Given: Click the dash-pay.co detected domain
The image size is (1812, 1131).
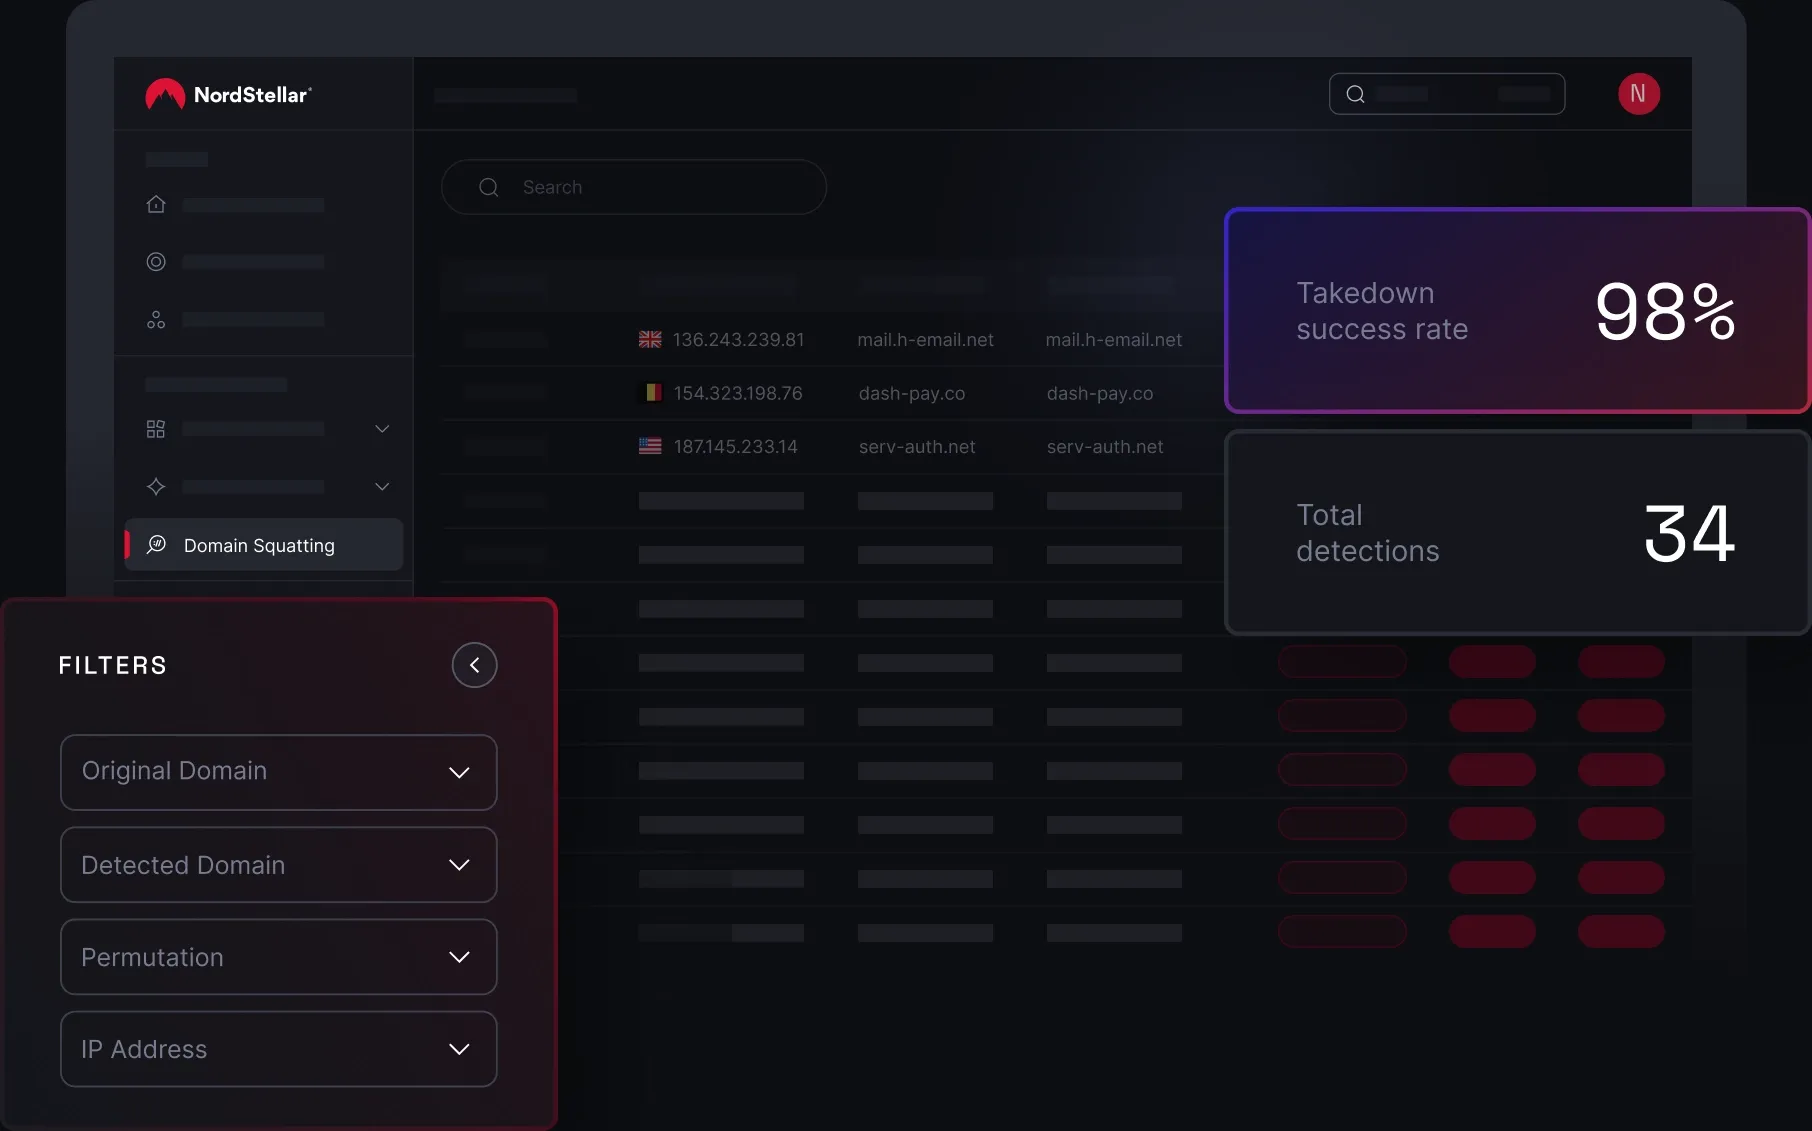Looking at the screenshot, I should [1099, 394].
